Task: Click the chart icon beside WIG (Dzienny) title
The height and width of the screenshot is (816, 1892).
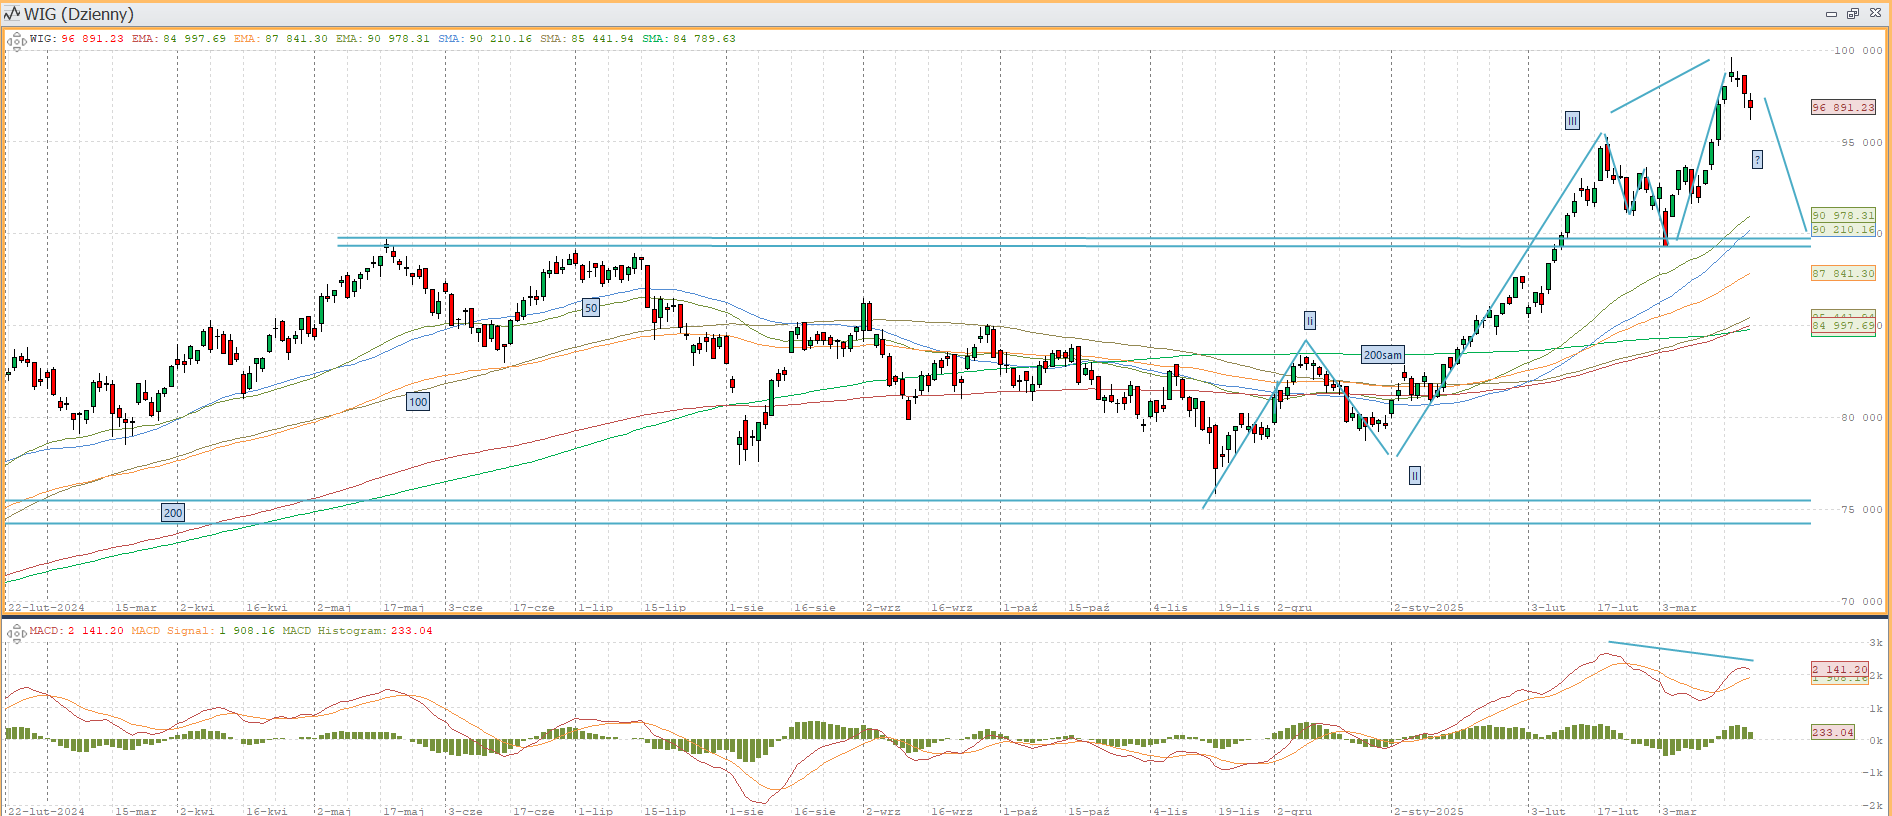Action: [12, 14]
